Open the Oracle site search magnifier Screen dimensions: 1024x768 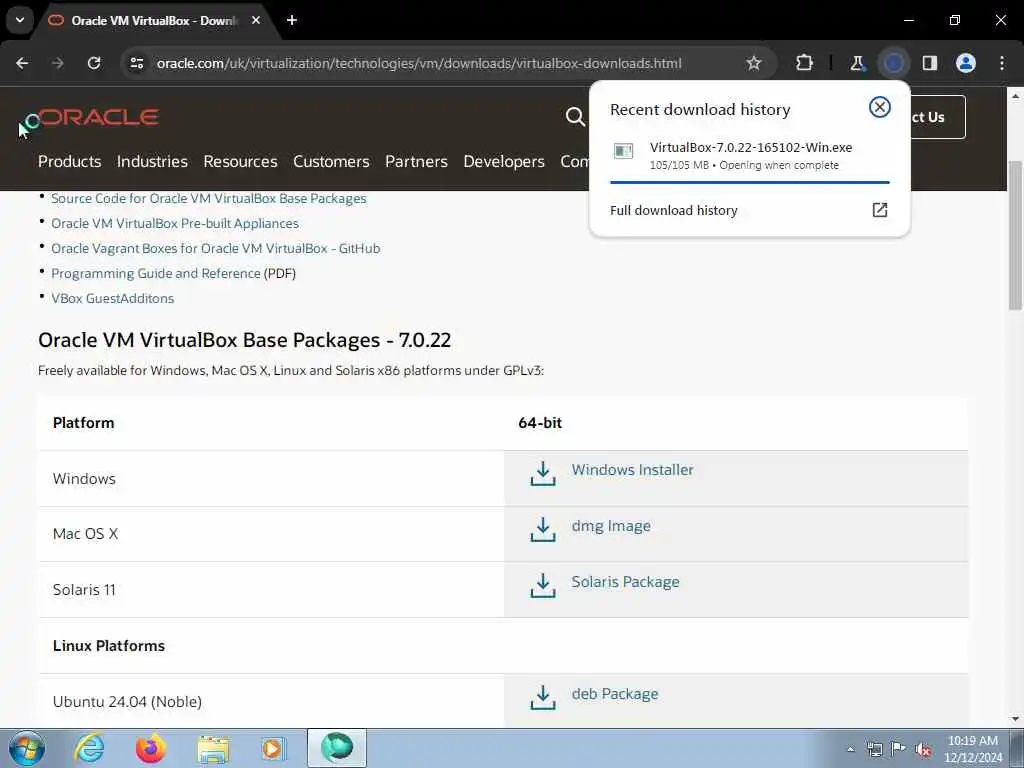point(575,117)
